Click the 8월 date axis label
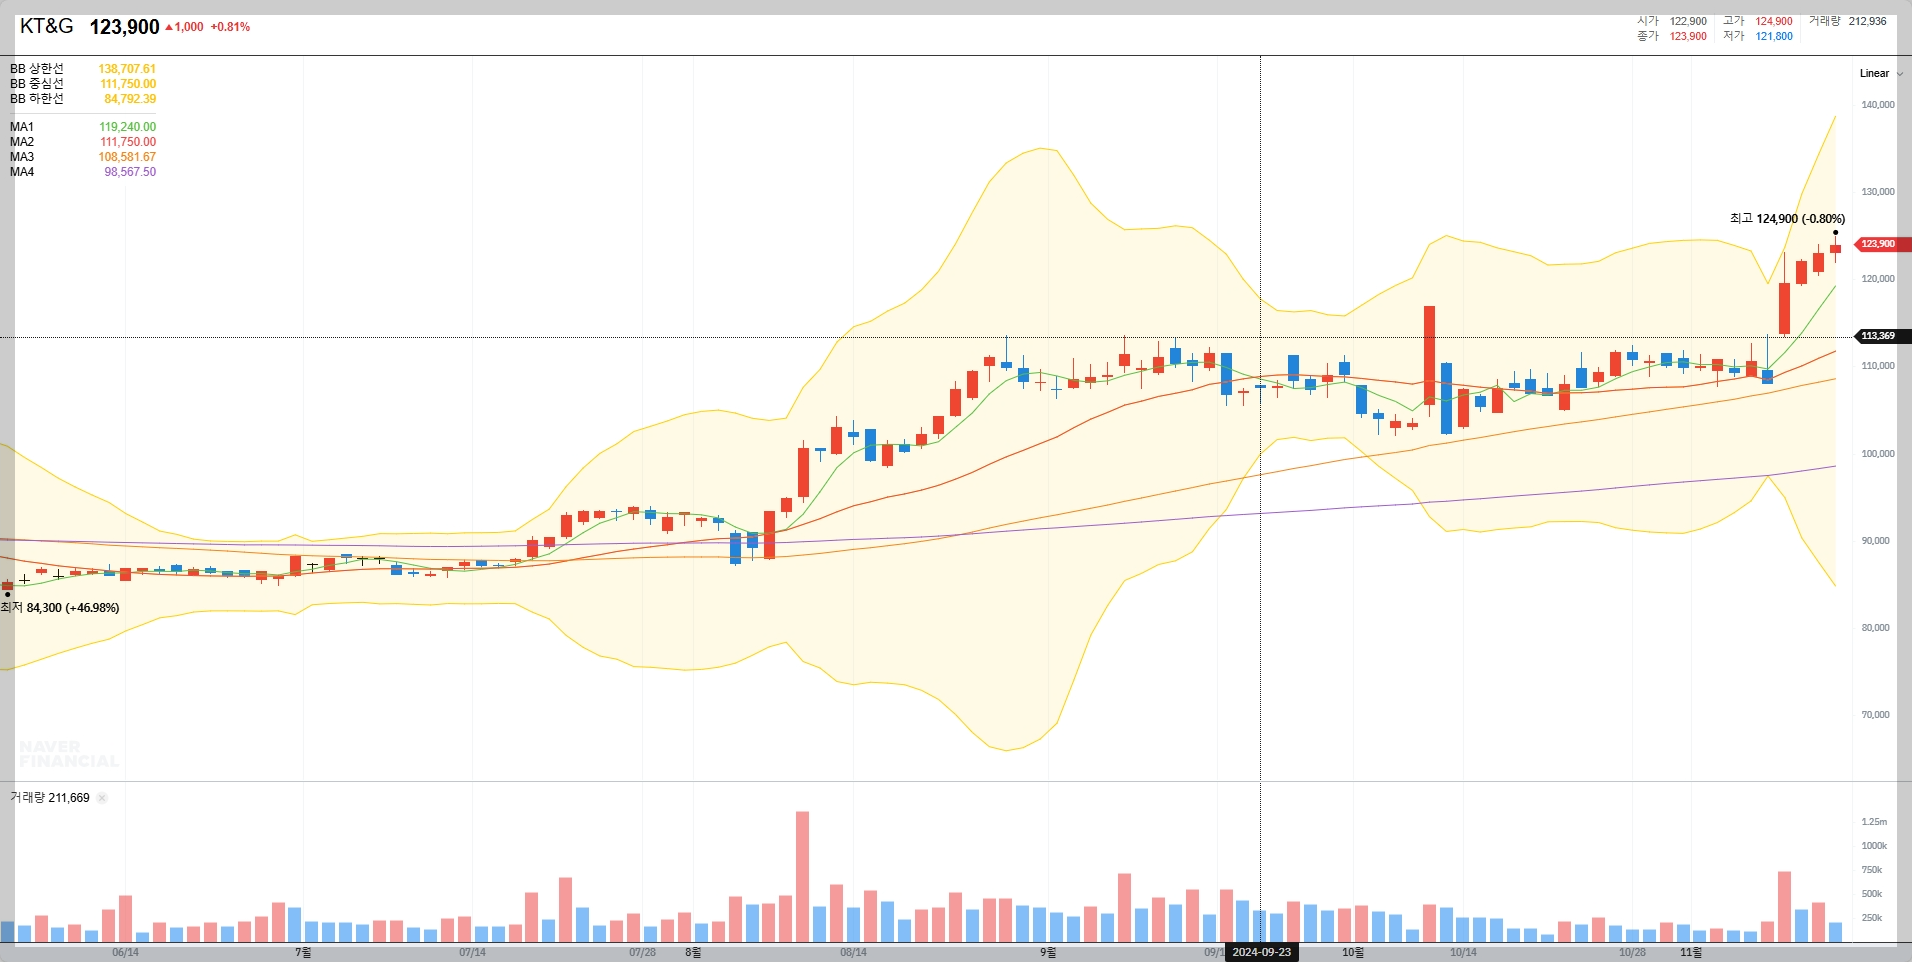Screen dimensions: 1912x962 coord(693,953)
